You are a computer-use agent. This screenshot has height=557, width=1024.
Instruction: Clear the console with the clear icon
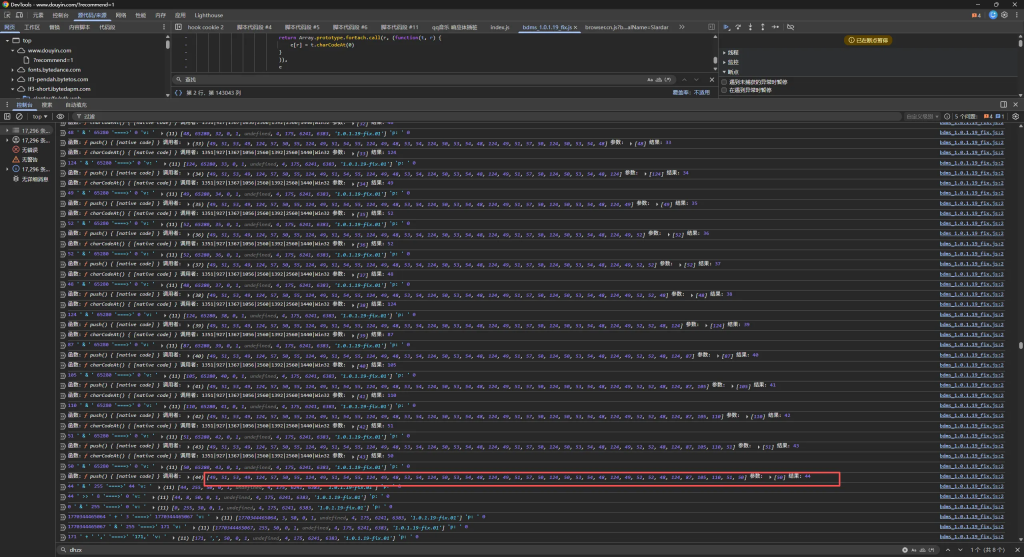click(x=18, y=116)
